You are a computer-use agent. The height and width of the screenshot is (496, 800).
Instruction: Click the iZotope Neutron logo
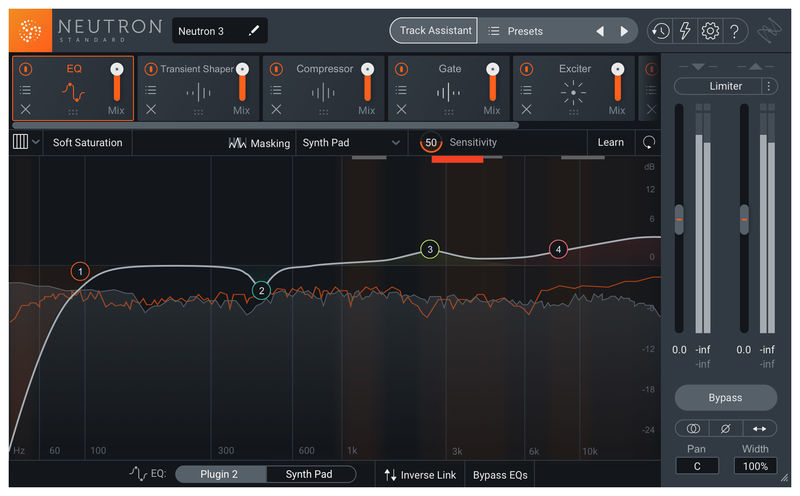click(x=30, y=31)
